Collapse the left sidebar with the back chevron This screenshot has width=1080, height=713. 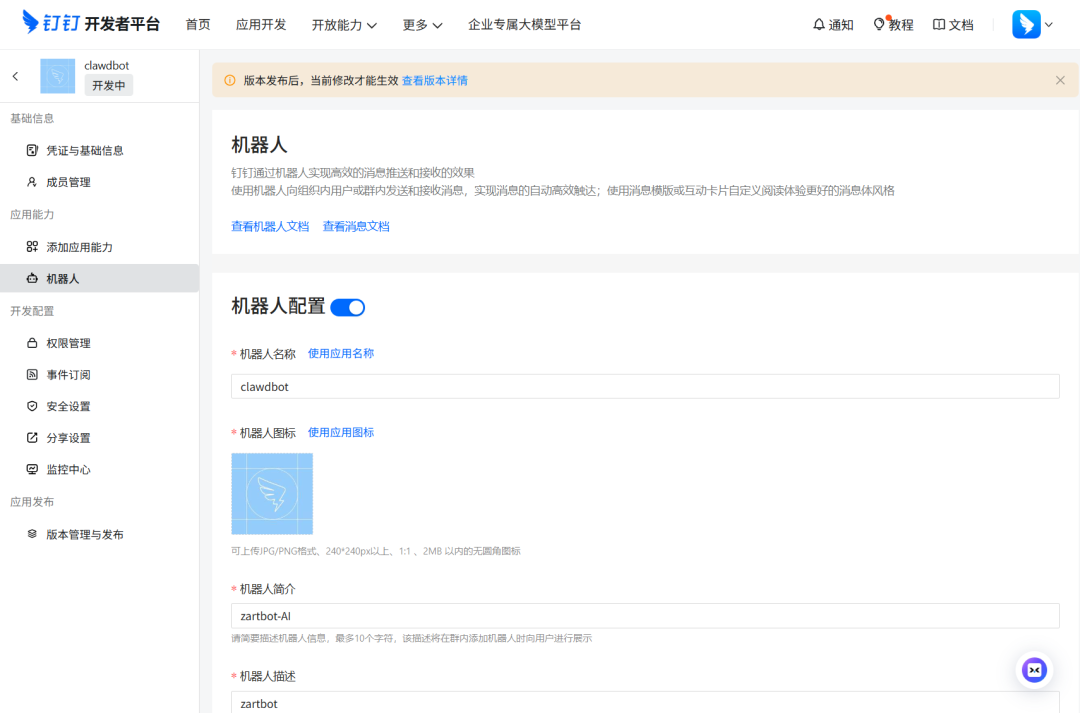click(14, 76)
